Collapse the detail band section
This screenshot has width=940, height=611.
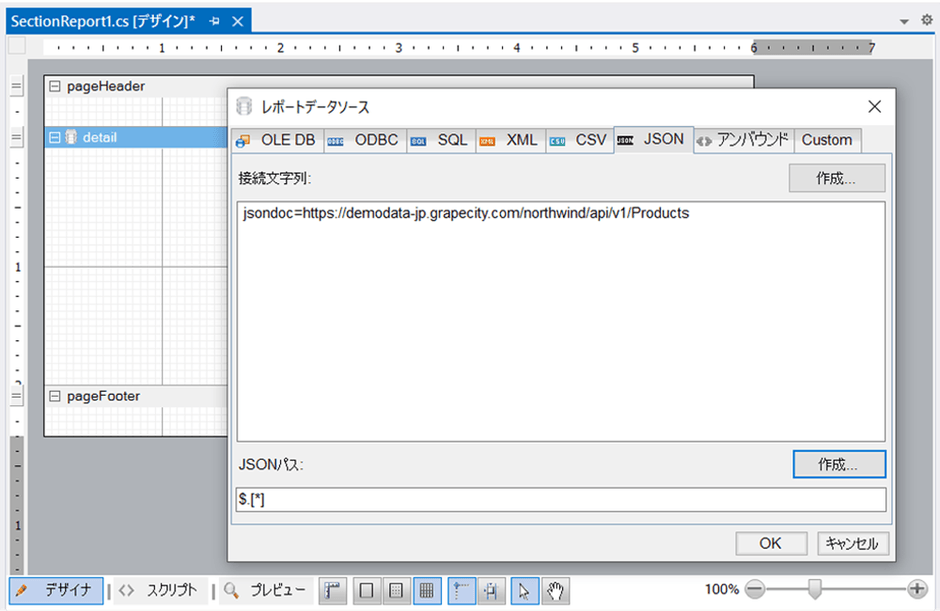[x=55, y=138]
